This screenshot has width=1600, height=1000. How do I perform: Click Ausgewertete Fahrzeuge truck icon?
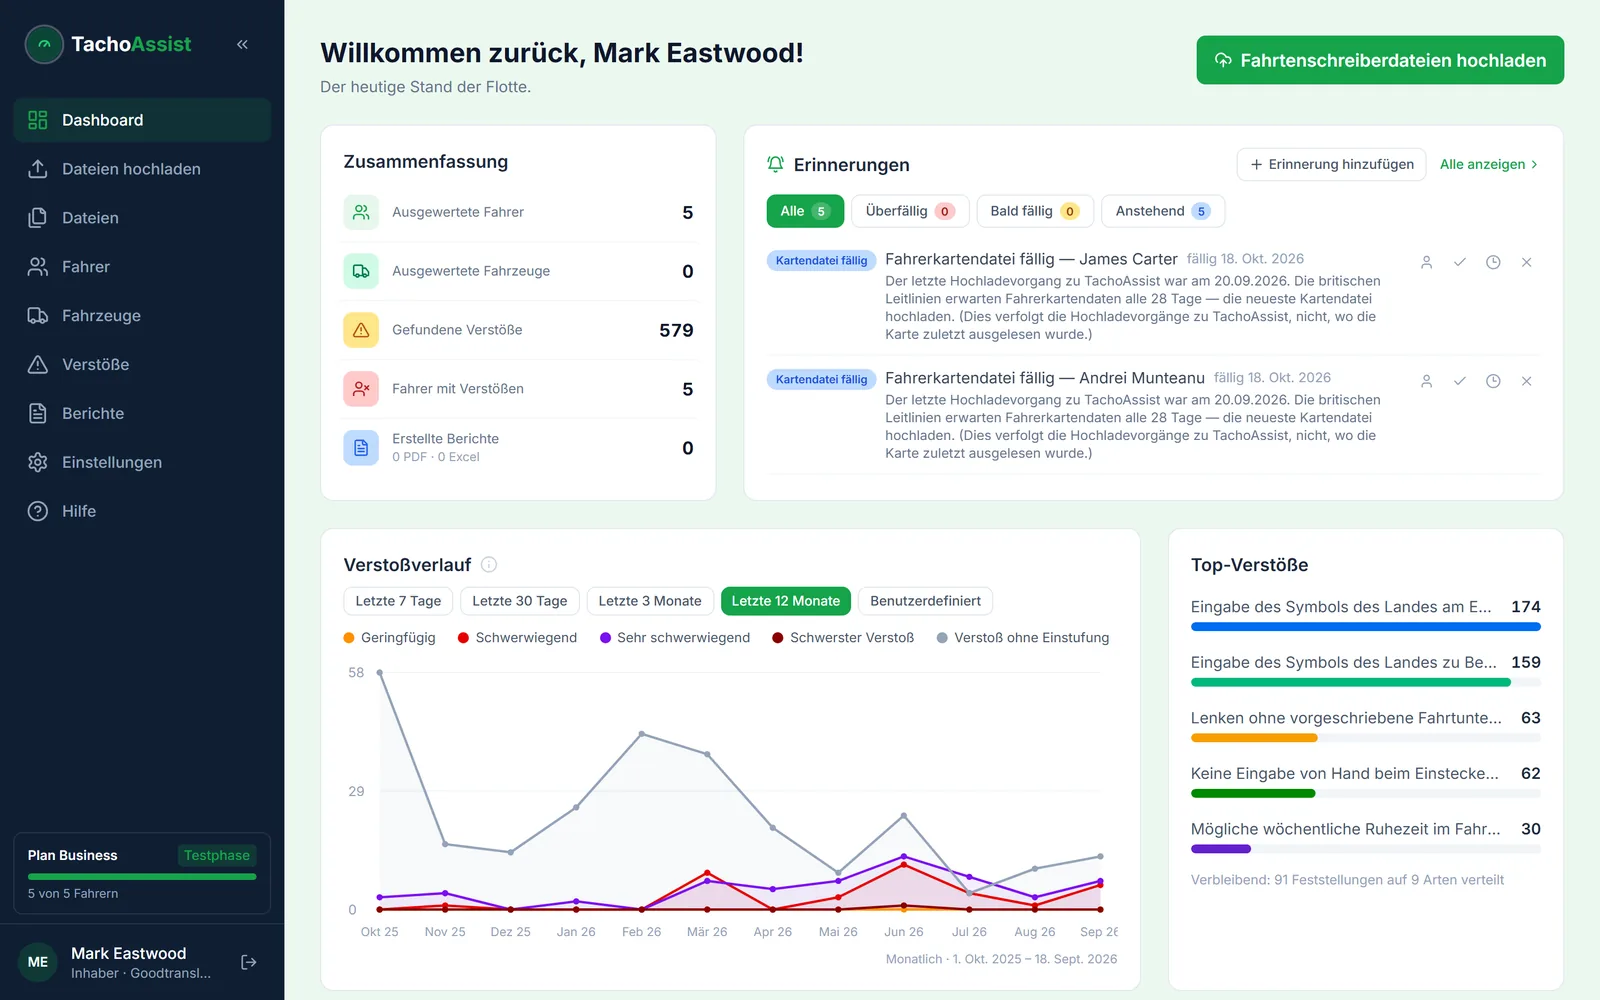coord(361,271)
